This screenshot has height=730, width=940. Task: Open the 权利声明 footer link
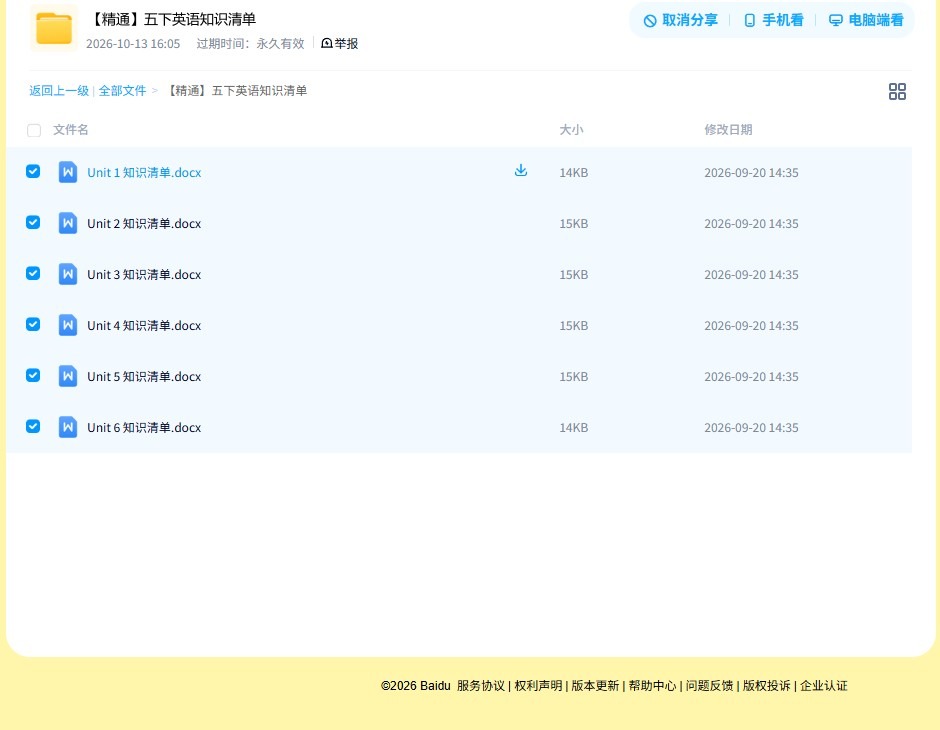tap(538, 686)
